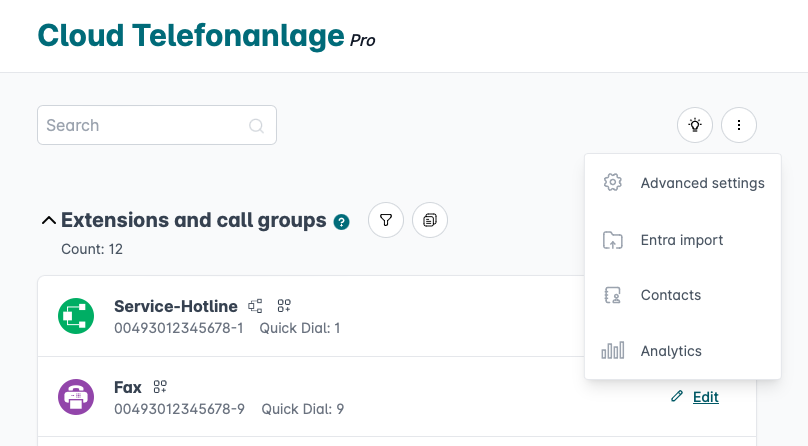Open the filter button for extensions
This screenshot has height=446, width=808.
tap(386, 220)
